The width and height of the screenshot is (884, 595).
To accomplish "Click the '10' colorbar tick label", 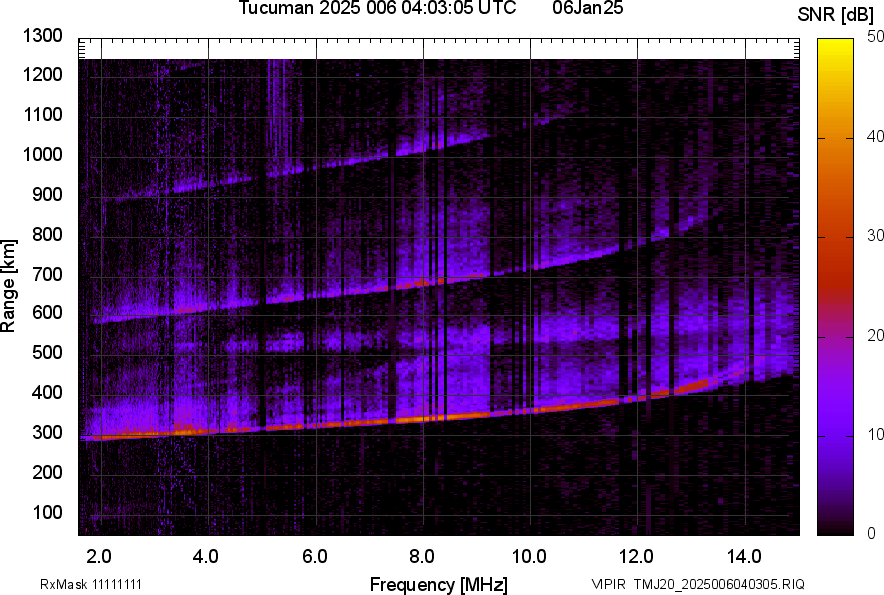I will pos(875,435).
